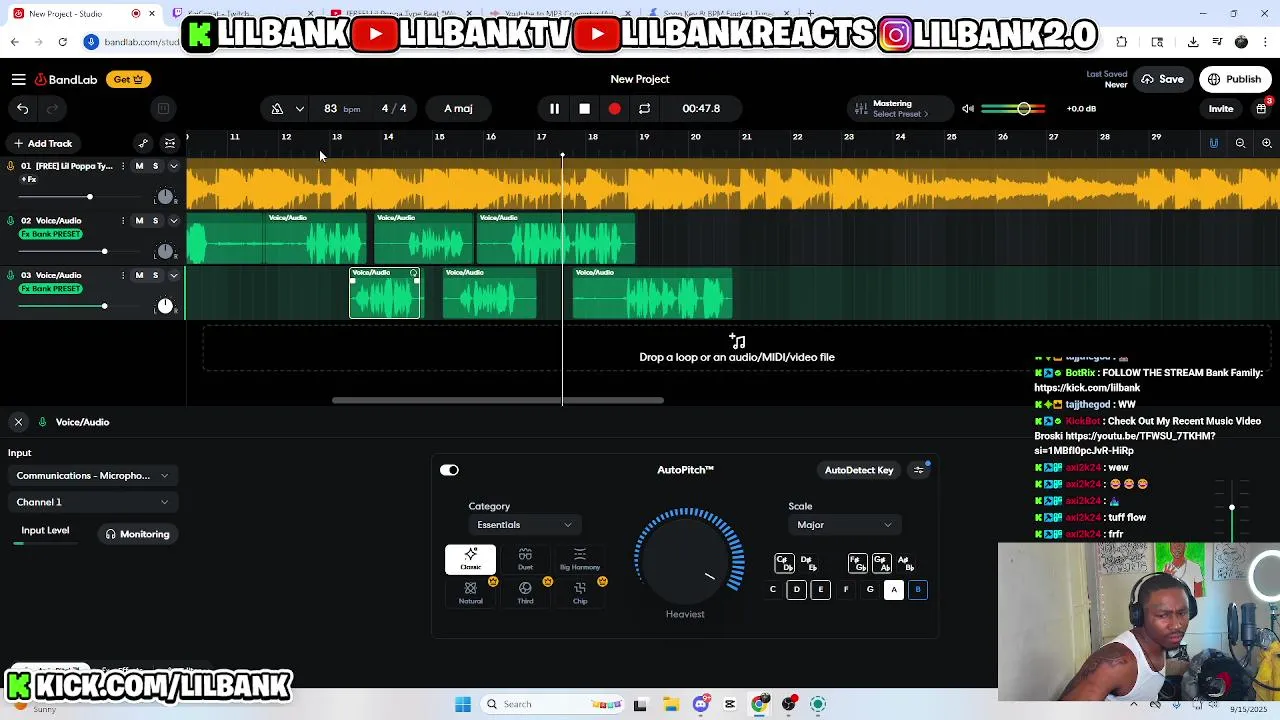Viewport: 1280px width, 720px height.
Task: Select the Natural AutoPitch preset
Action: (x=470, y=592)
